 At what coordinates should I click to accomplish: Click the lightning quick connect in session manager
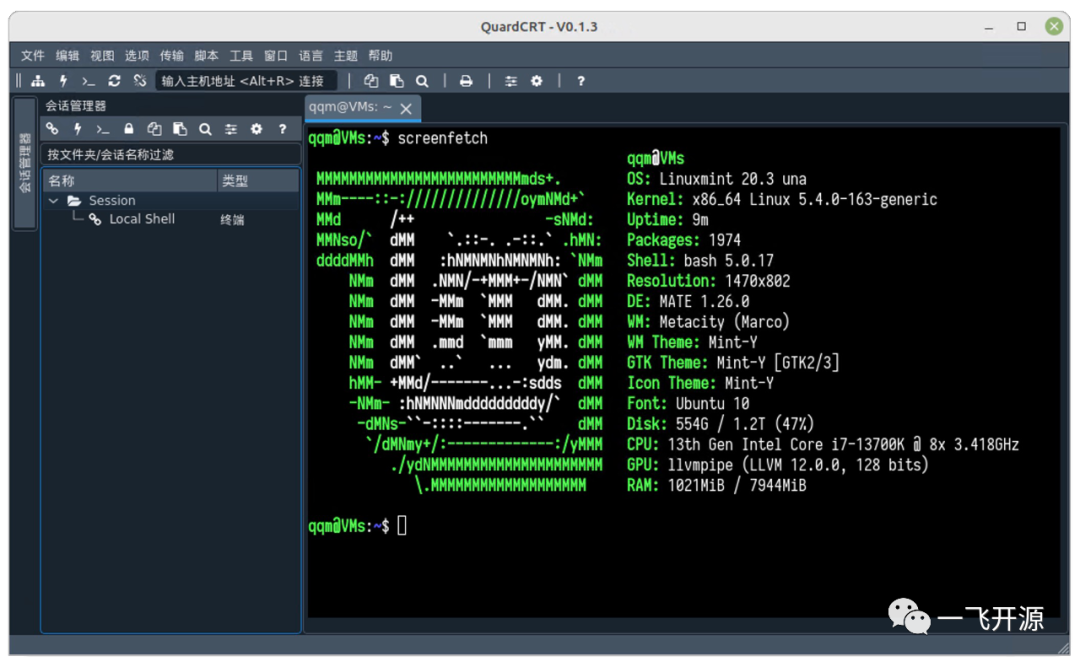(x=78, y=129)
